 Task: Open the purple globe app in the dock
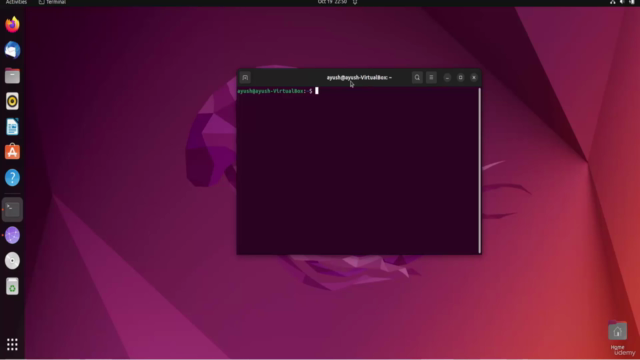[12, 236]
